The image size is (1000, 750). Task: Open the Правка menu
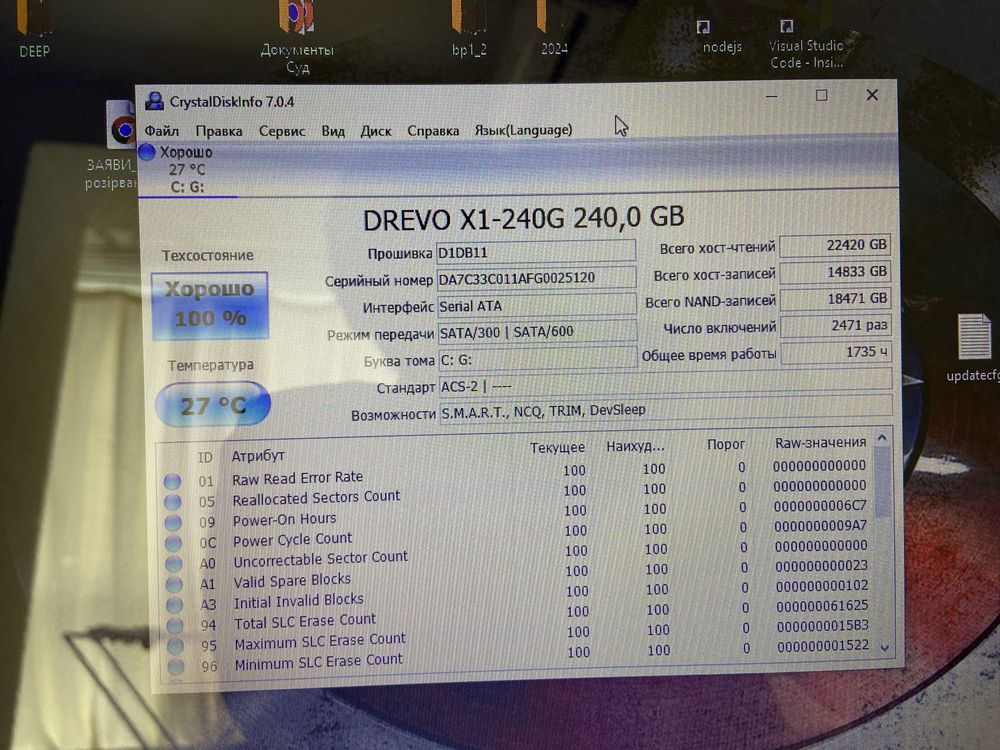[x=219, y=131]
